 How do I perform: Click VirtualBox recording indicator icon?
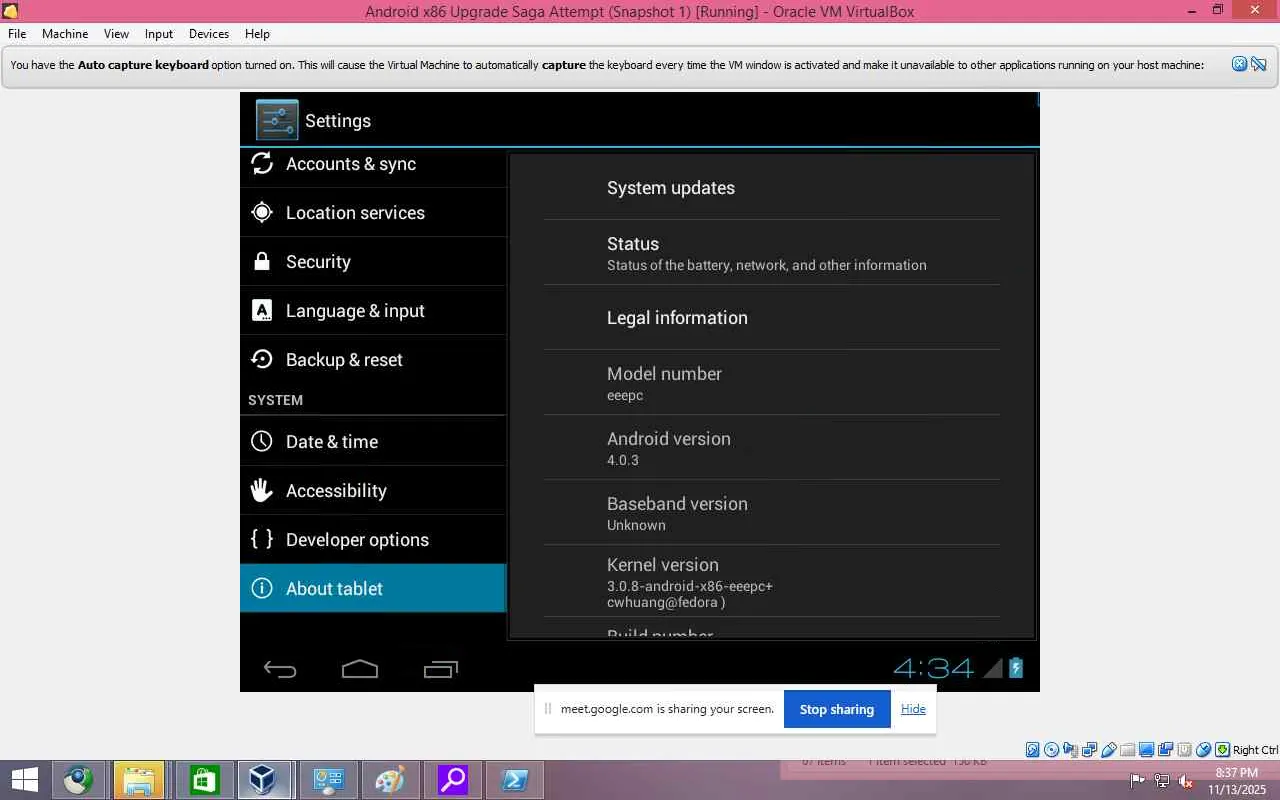(1166, 750)
